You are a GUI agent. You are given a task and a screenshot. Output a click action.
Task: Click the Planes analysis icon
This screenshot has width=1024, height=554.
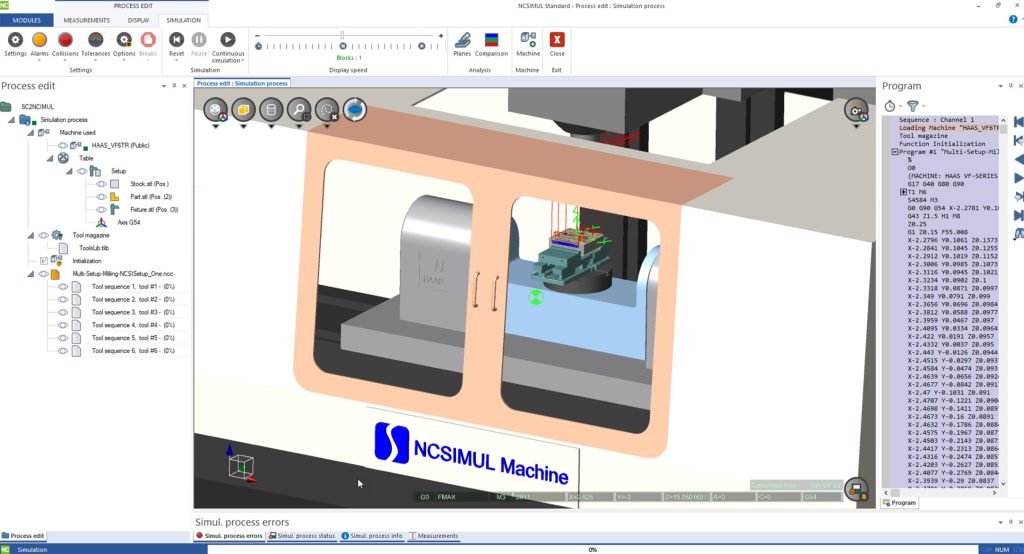click(x=462, y=39)
